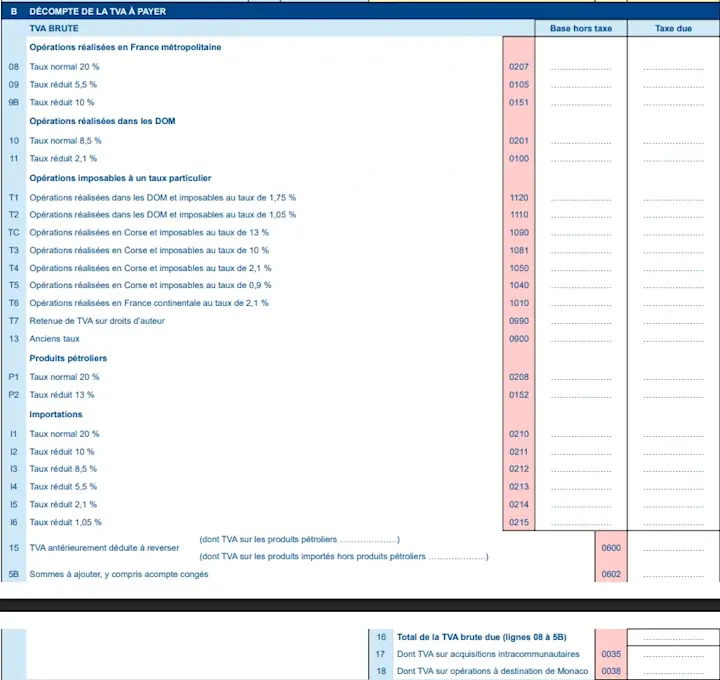Click label 'TVA antérieurement déduite à reverser'
The image size is (720, 680).
point(104,548)
